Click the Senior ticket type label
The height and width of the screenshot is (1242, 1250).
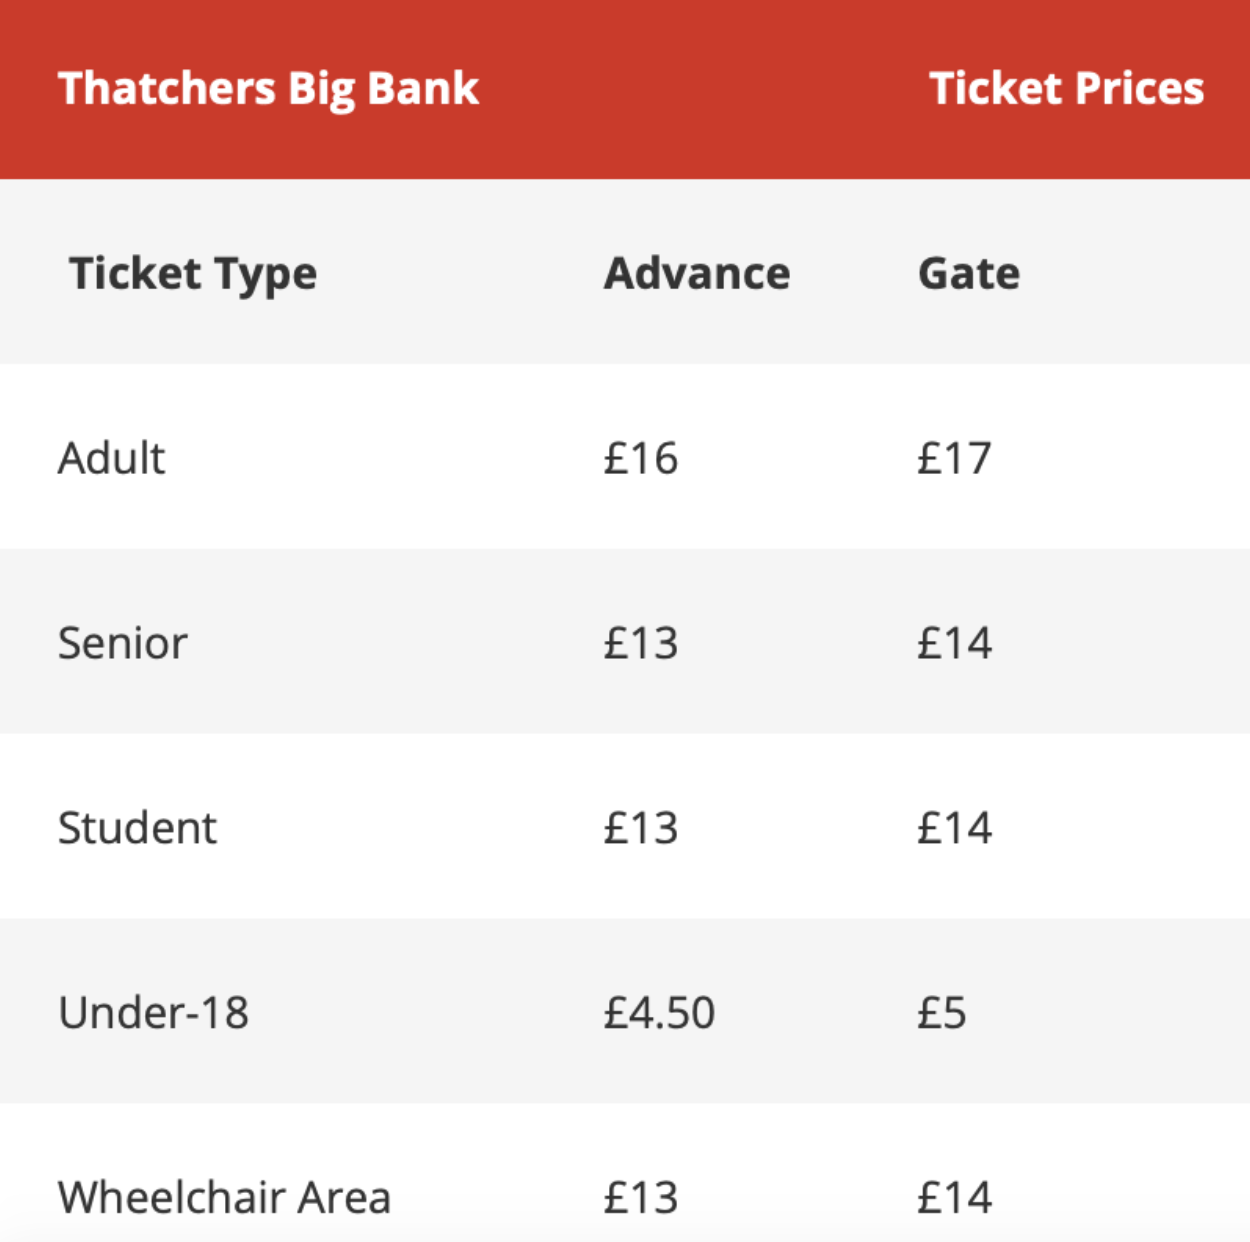(x=122, y=643)
